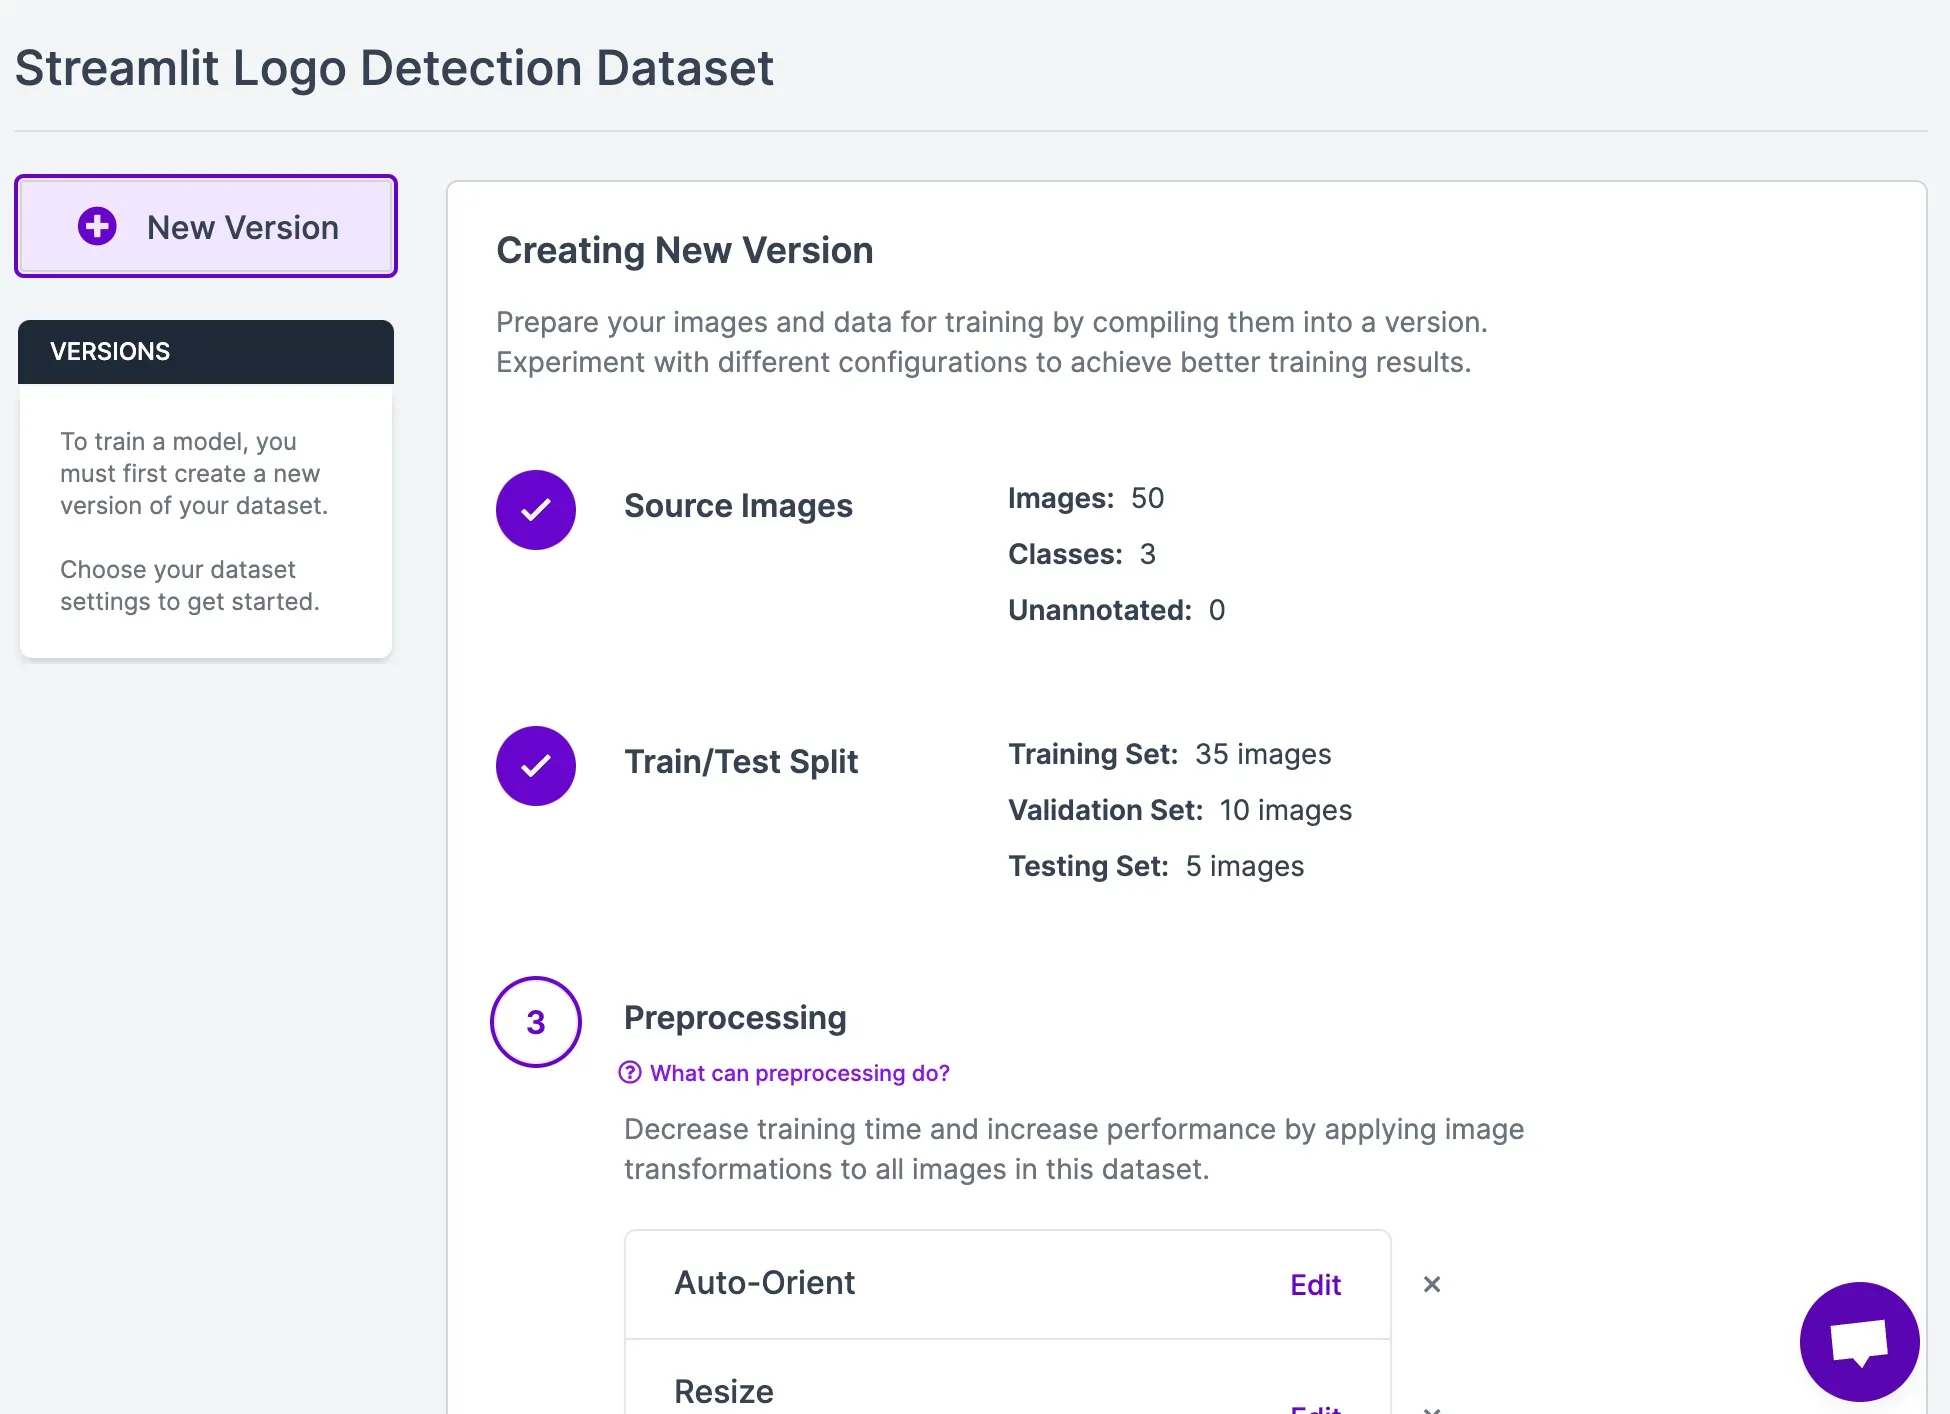This screenshot has width=1950, height=1414.
Task: Click the step 3 Preprocessing circle
Action: click(x=536, y=1021)
